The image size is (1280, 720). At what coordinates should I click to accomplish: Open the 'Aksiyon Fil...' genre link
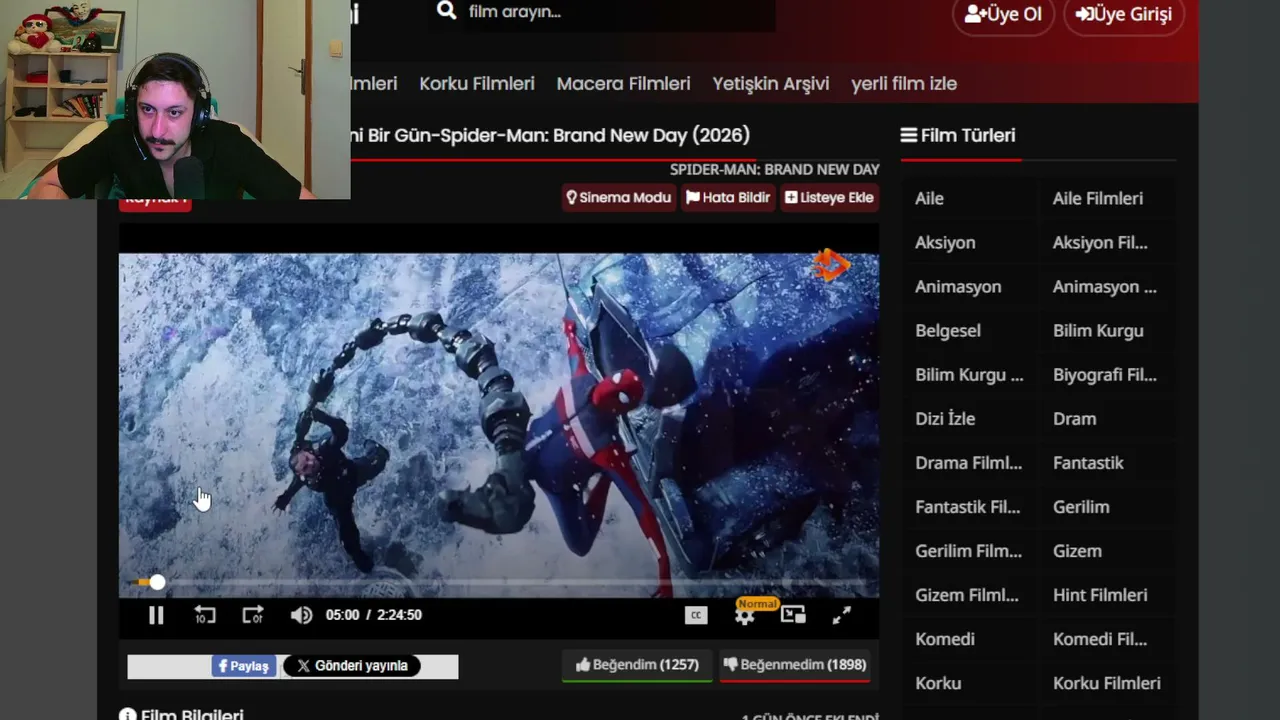coord(1100,242)
